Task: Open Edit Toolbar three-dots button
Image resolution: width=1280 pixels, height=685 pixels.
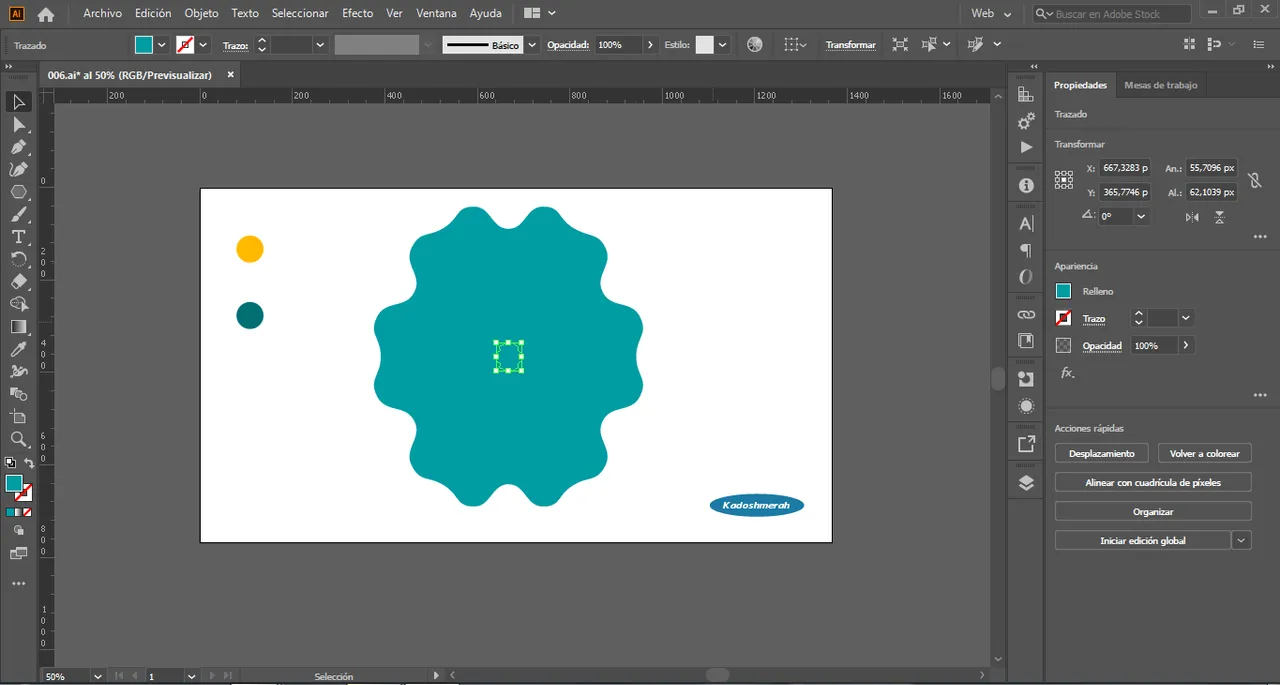Action: [x=18, y=583]
